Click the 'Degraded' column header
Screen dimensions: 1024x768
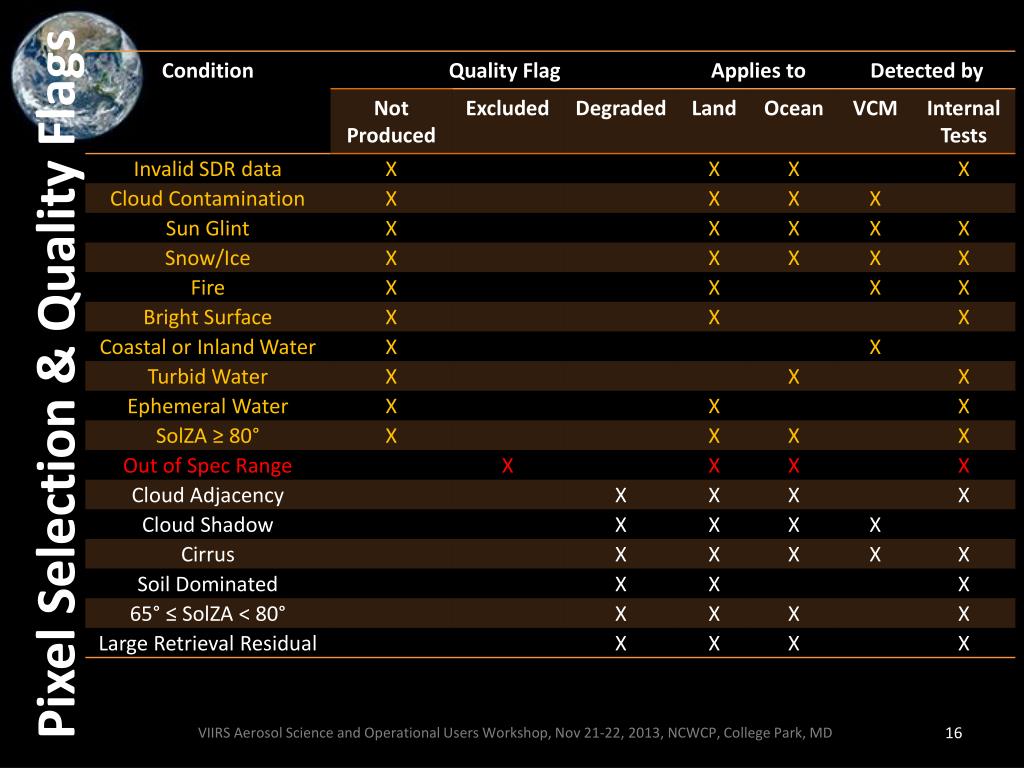[x=620, y=108]
